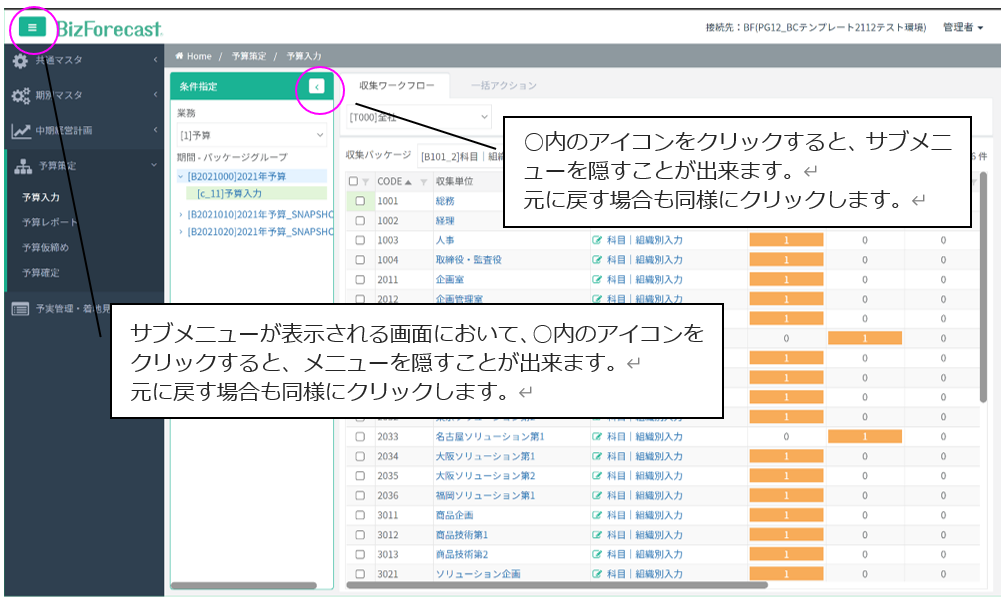Click the 期別マスタ gears icon
This screenshot has height=600, width=1001.
point(20,96)
